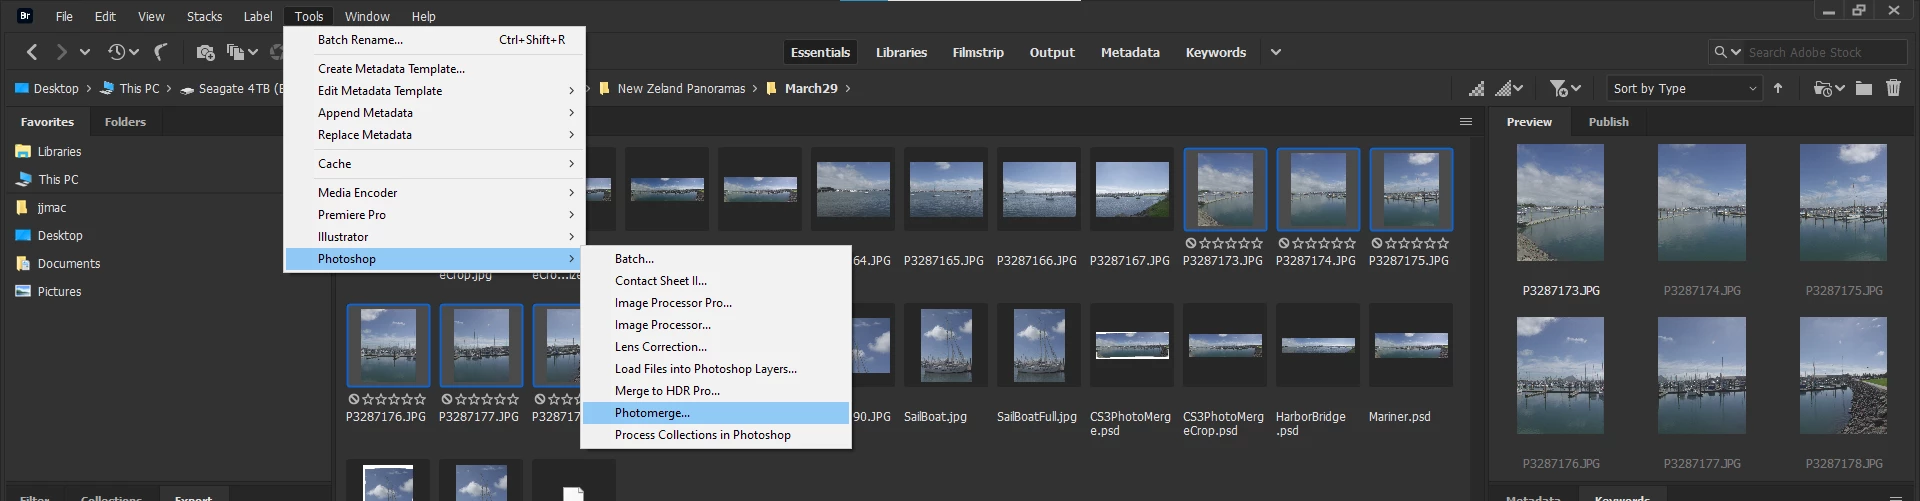Switch to Libraries workspace
Viewport: 1920px width, 501px height.
901,52
